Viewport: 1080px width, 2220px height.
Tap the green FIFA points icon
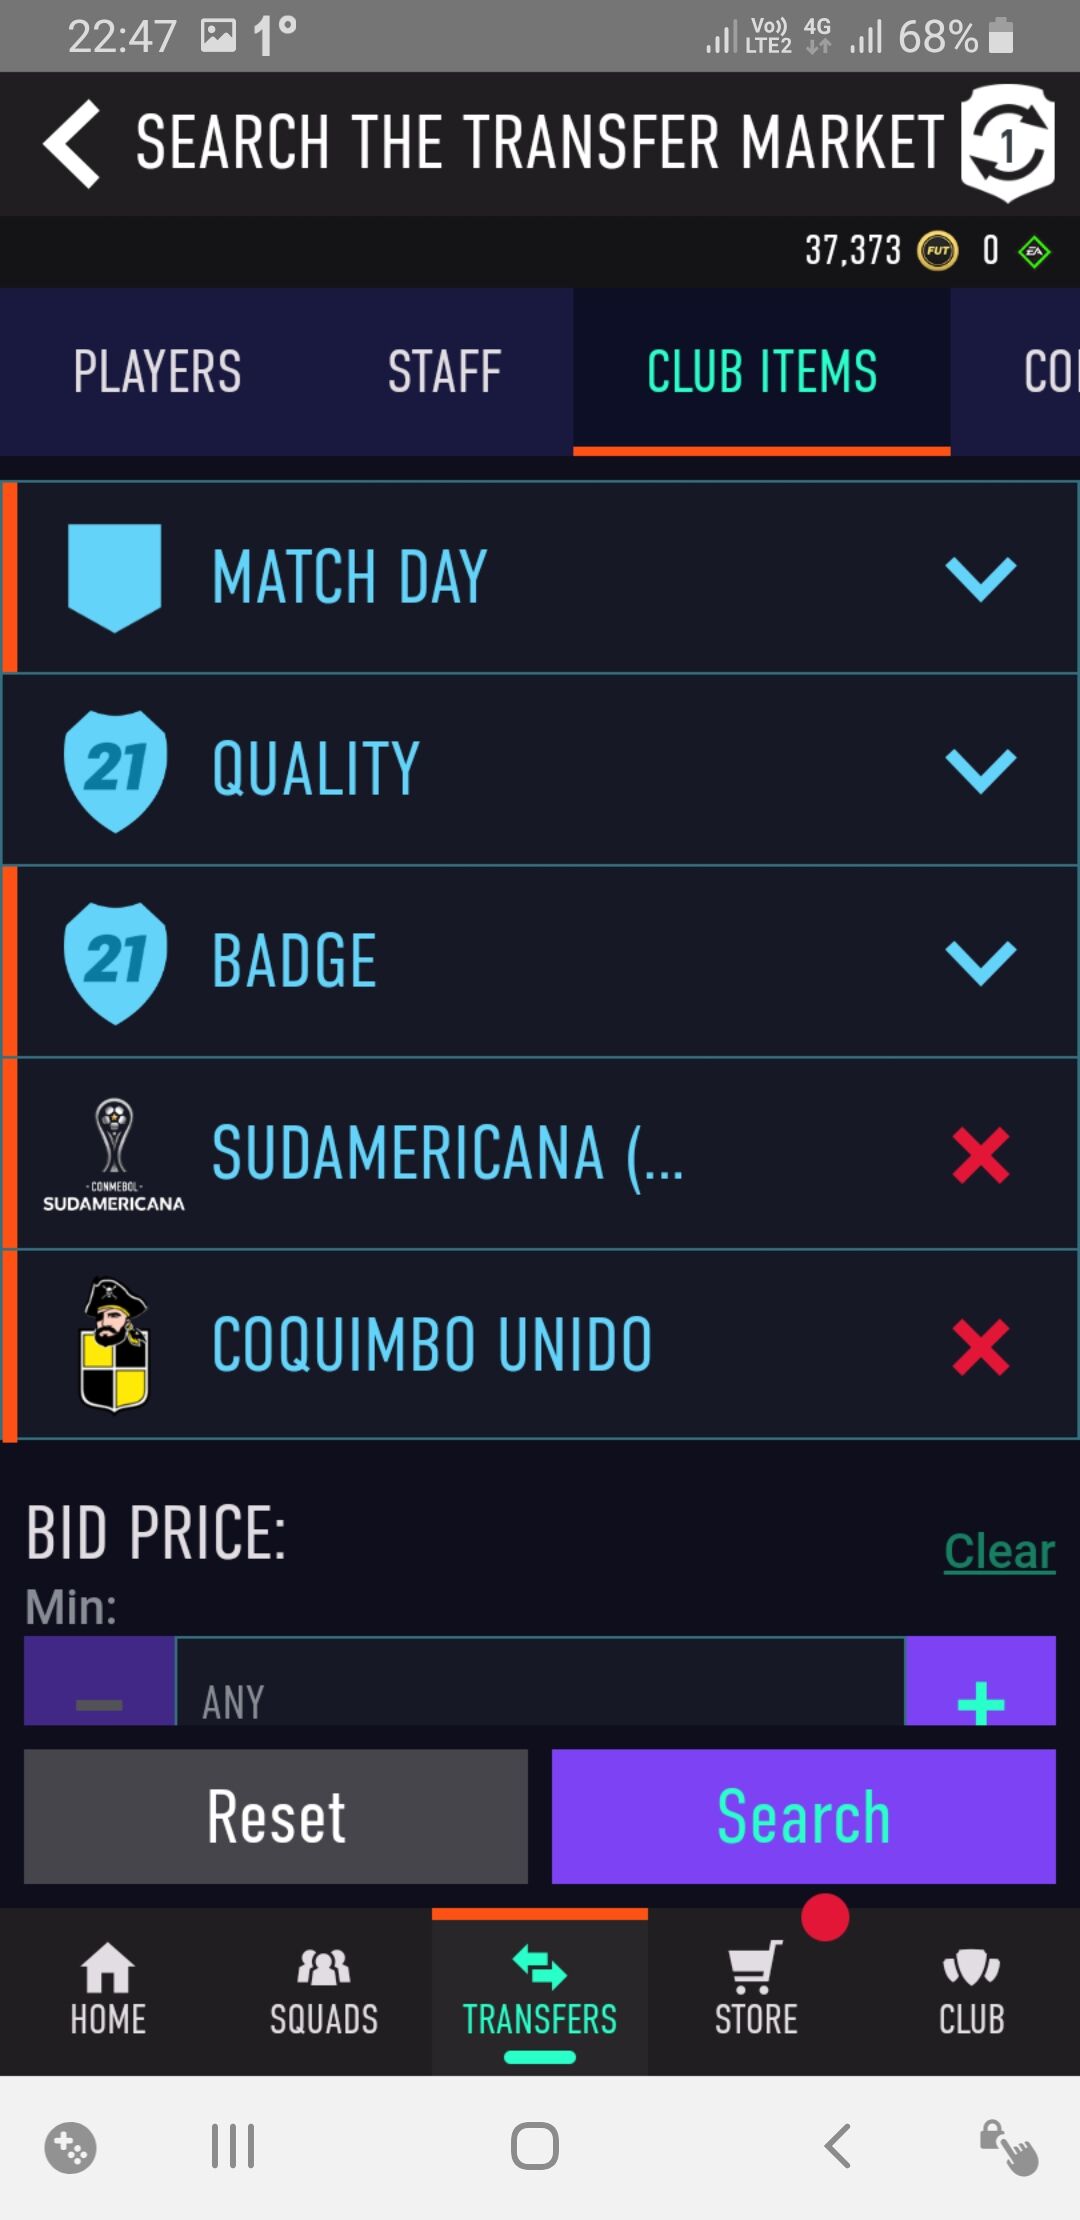pyautogui.click(x=1034, y=251)
